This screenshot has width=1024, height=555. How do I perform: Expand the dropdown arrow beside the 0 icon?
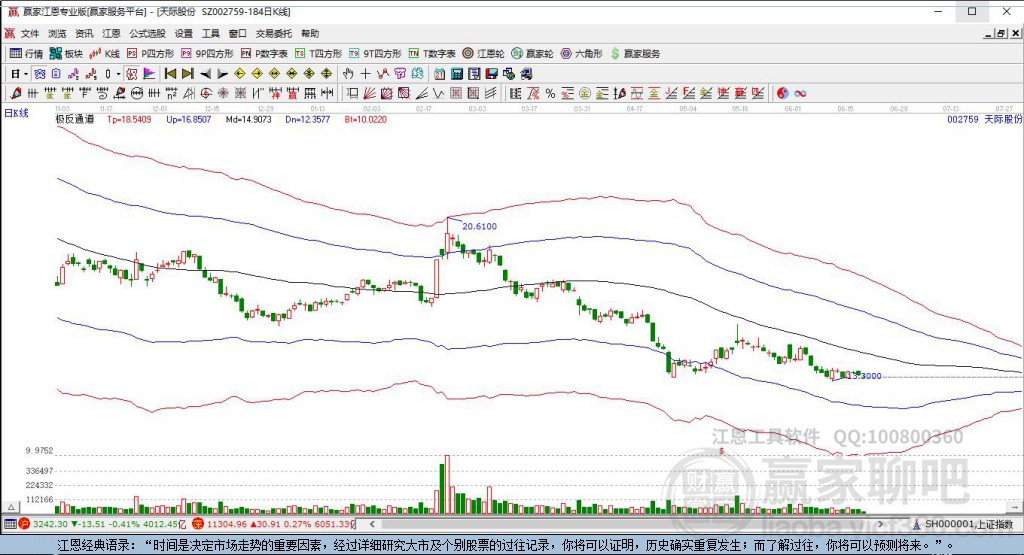click(118, 74)
